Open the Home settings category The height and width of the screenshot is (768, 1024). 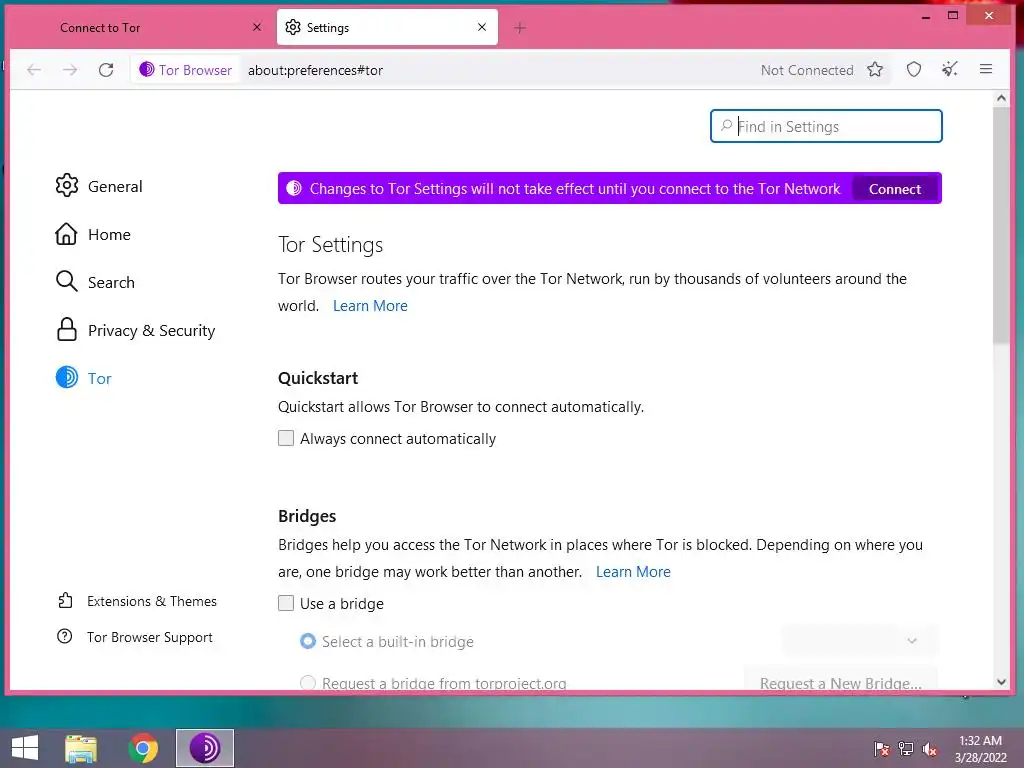click(93, 234)
